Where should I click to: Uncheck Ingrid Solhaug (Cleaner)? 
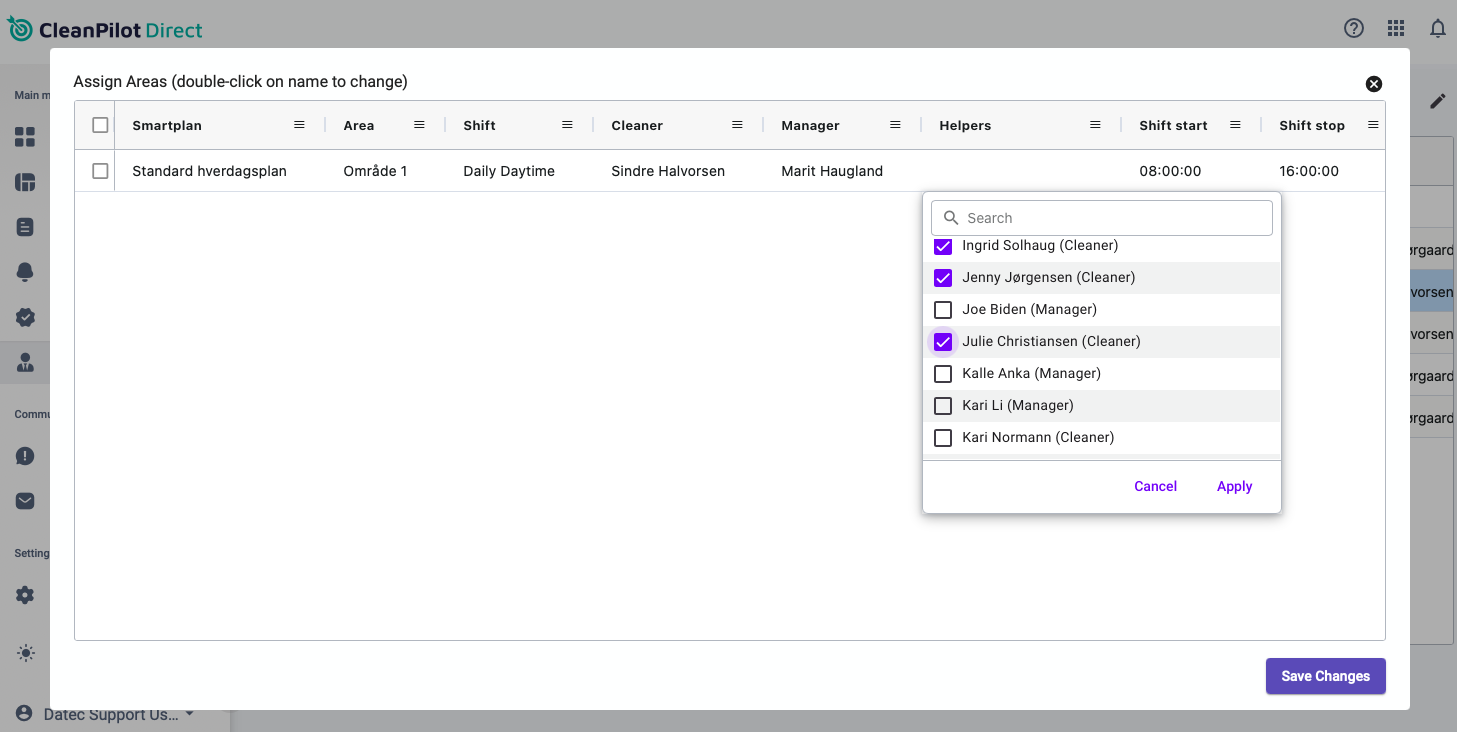[x=943, y=246]
